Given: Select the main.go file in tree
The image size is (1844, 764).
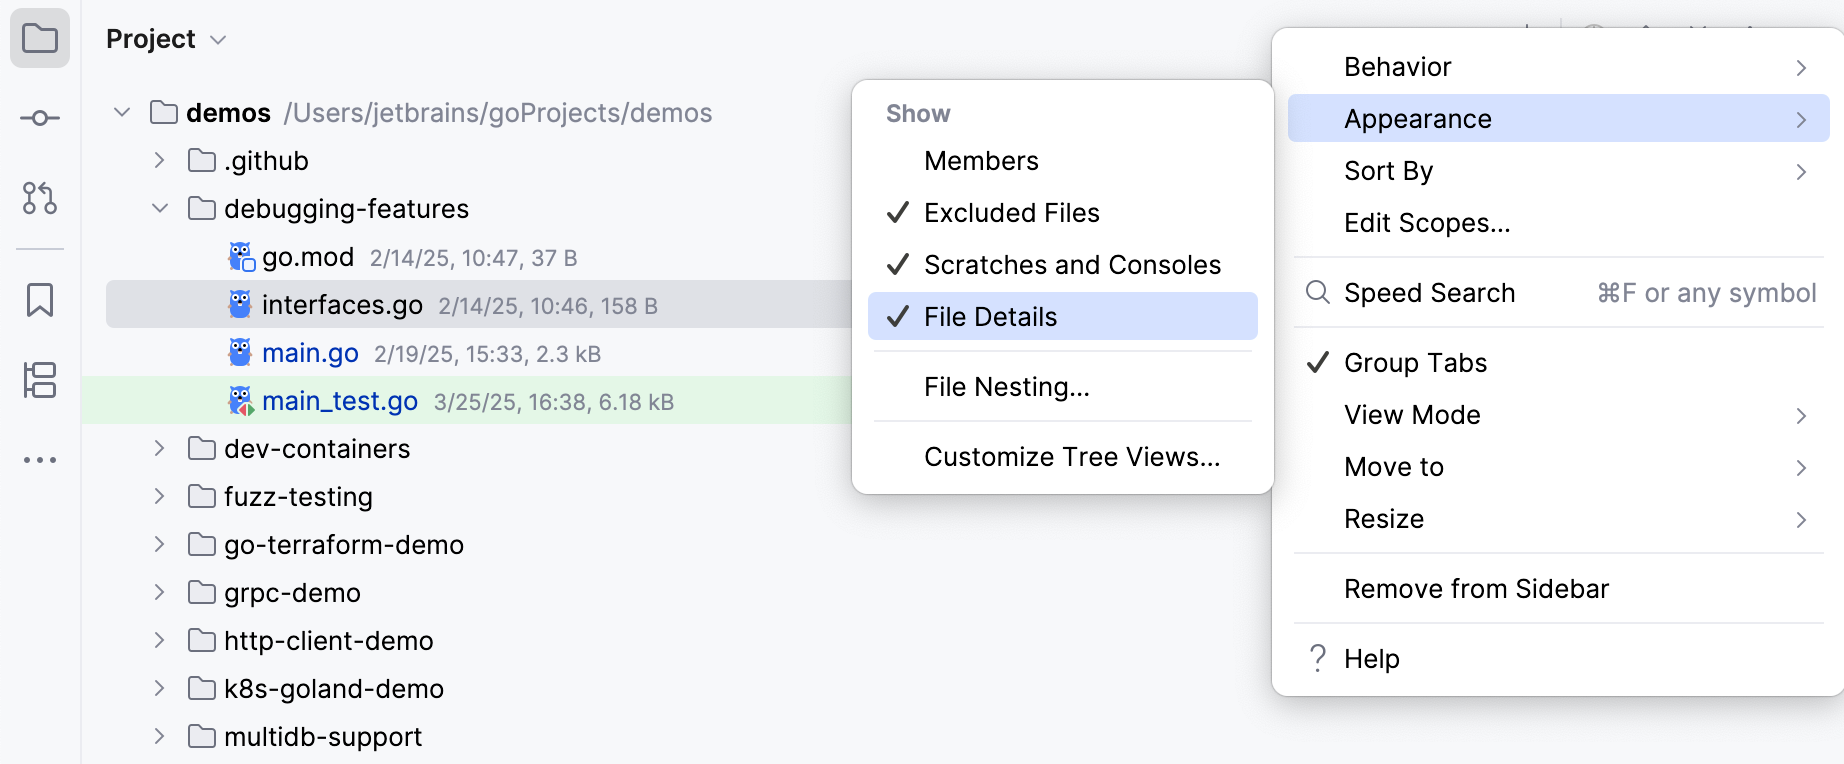Looking at the screenshot, I should [310, 353].
